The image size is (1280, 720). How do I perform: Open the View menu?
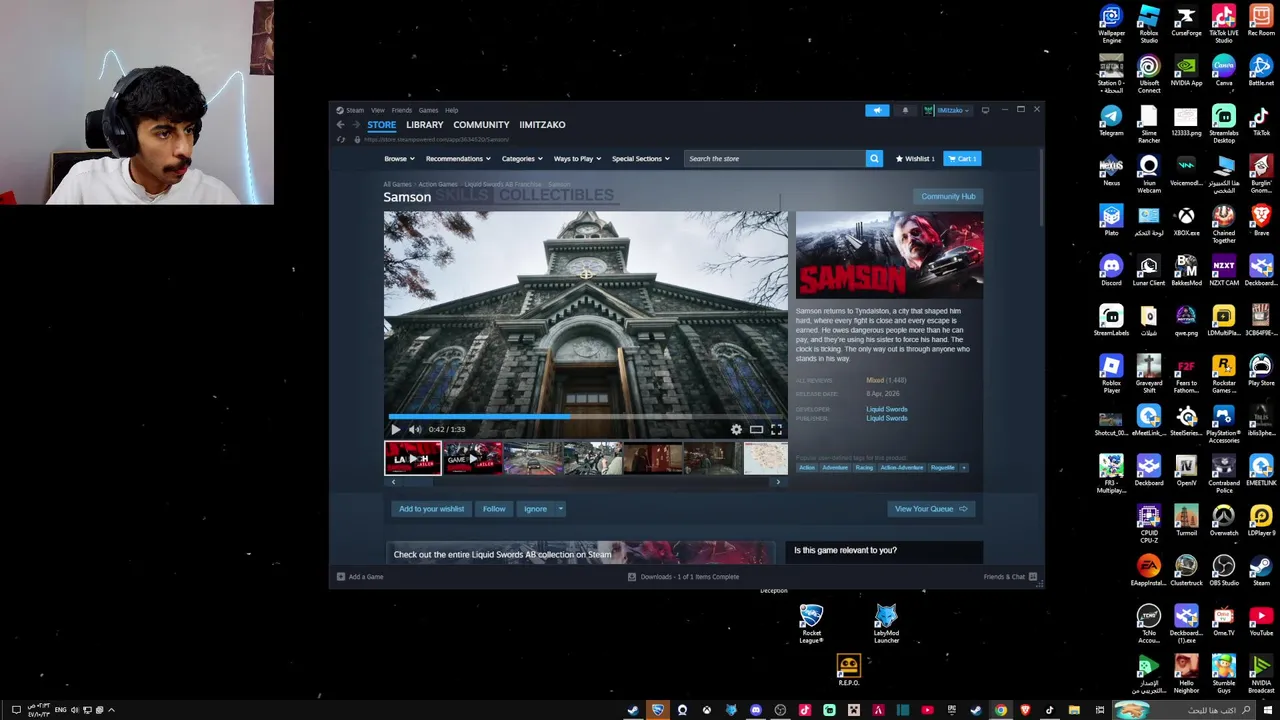(x=378, y=110)
